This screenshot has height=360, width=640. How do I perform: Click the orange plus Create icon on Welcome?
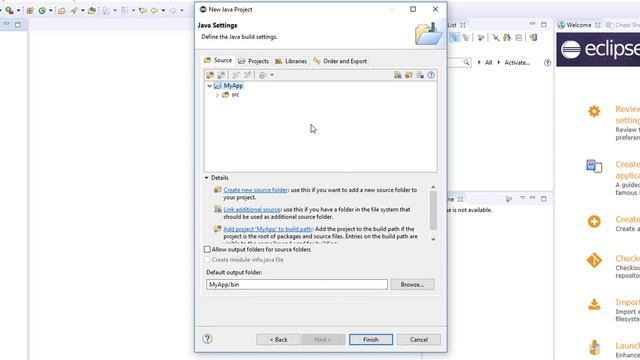click(594, 222)
